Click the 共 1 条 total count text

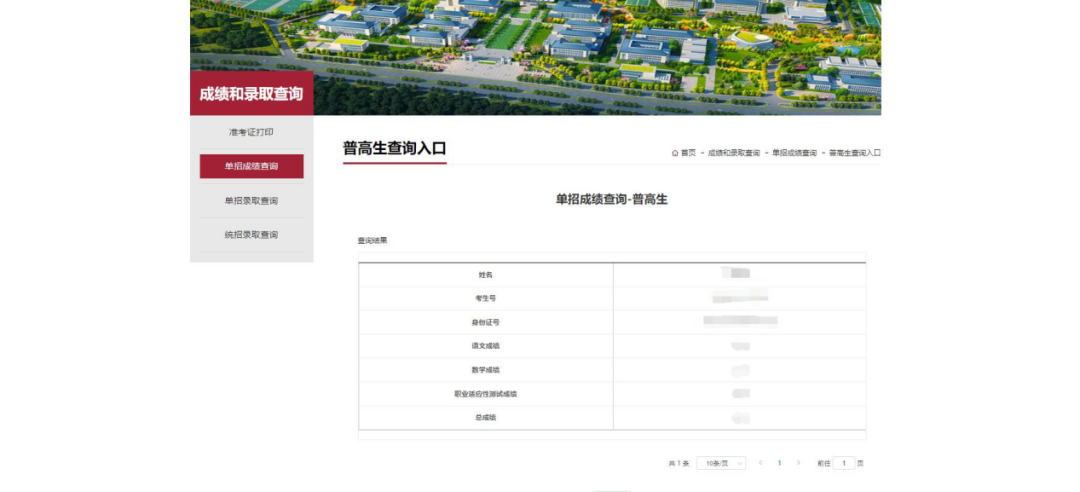point(678,464)
